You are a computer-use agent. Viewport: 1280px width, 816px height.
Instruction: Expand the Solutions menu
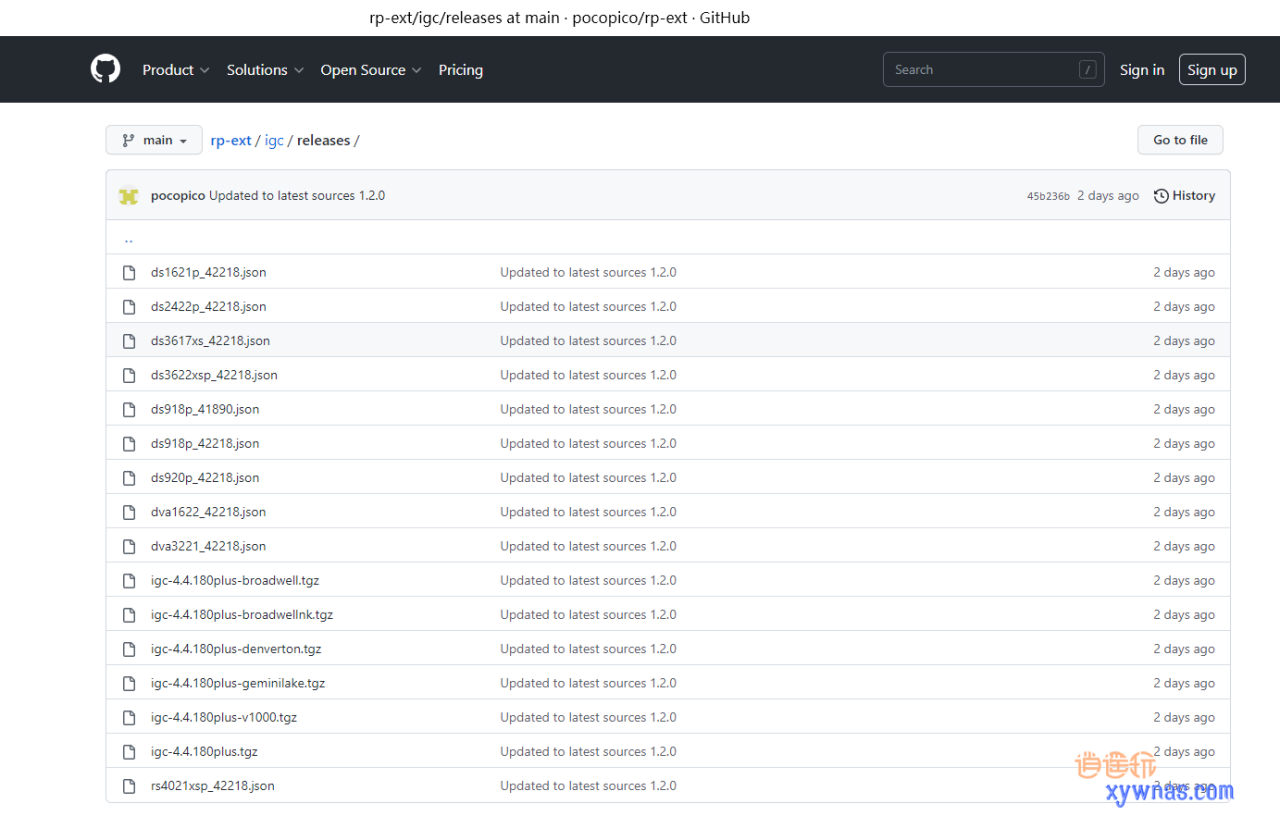click(x=264, y=70)
